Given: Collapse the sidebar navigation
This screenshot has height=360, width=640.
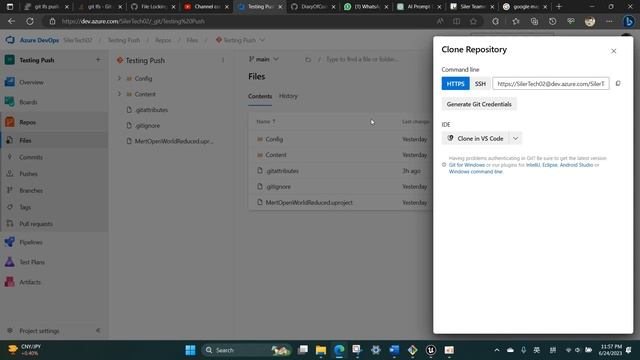Looking at the screenshot, I should [x=98, y=331].
